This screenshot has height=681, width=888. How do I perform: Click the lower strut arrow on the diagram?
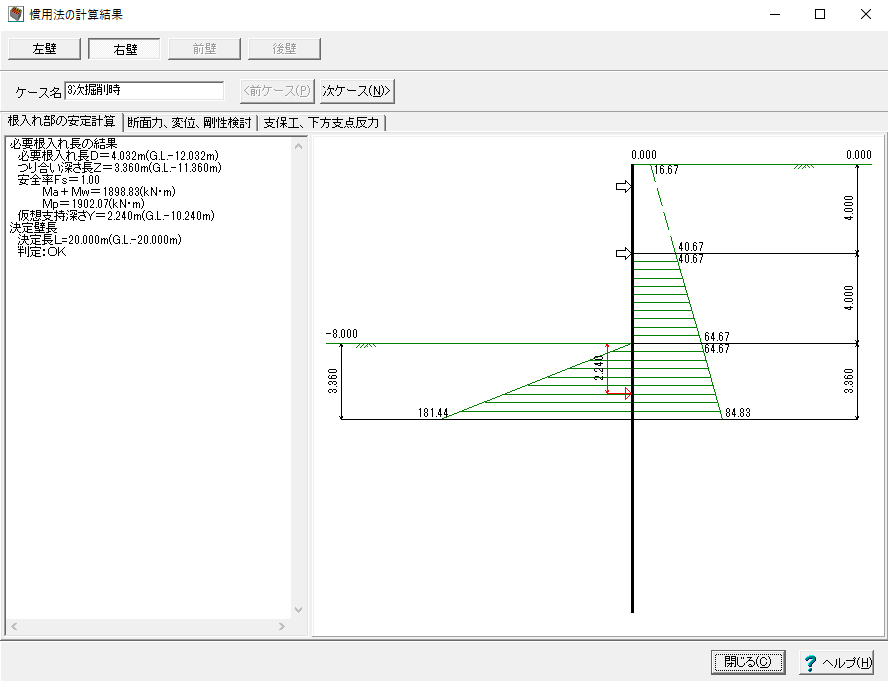623,254
